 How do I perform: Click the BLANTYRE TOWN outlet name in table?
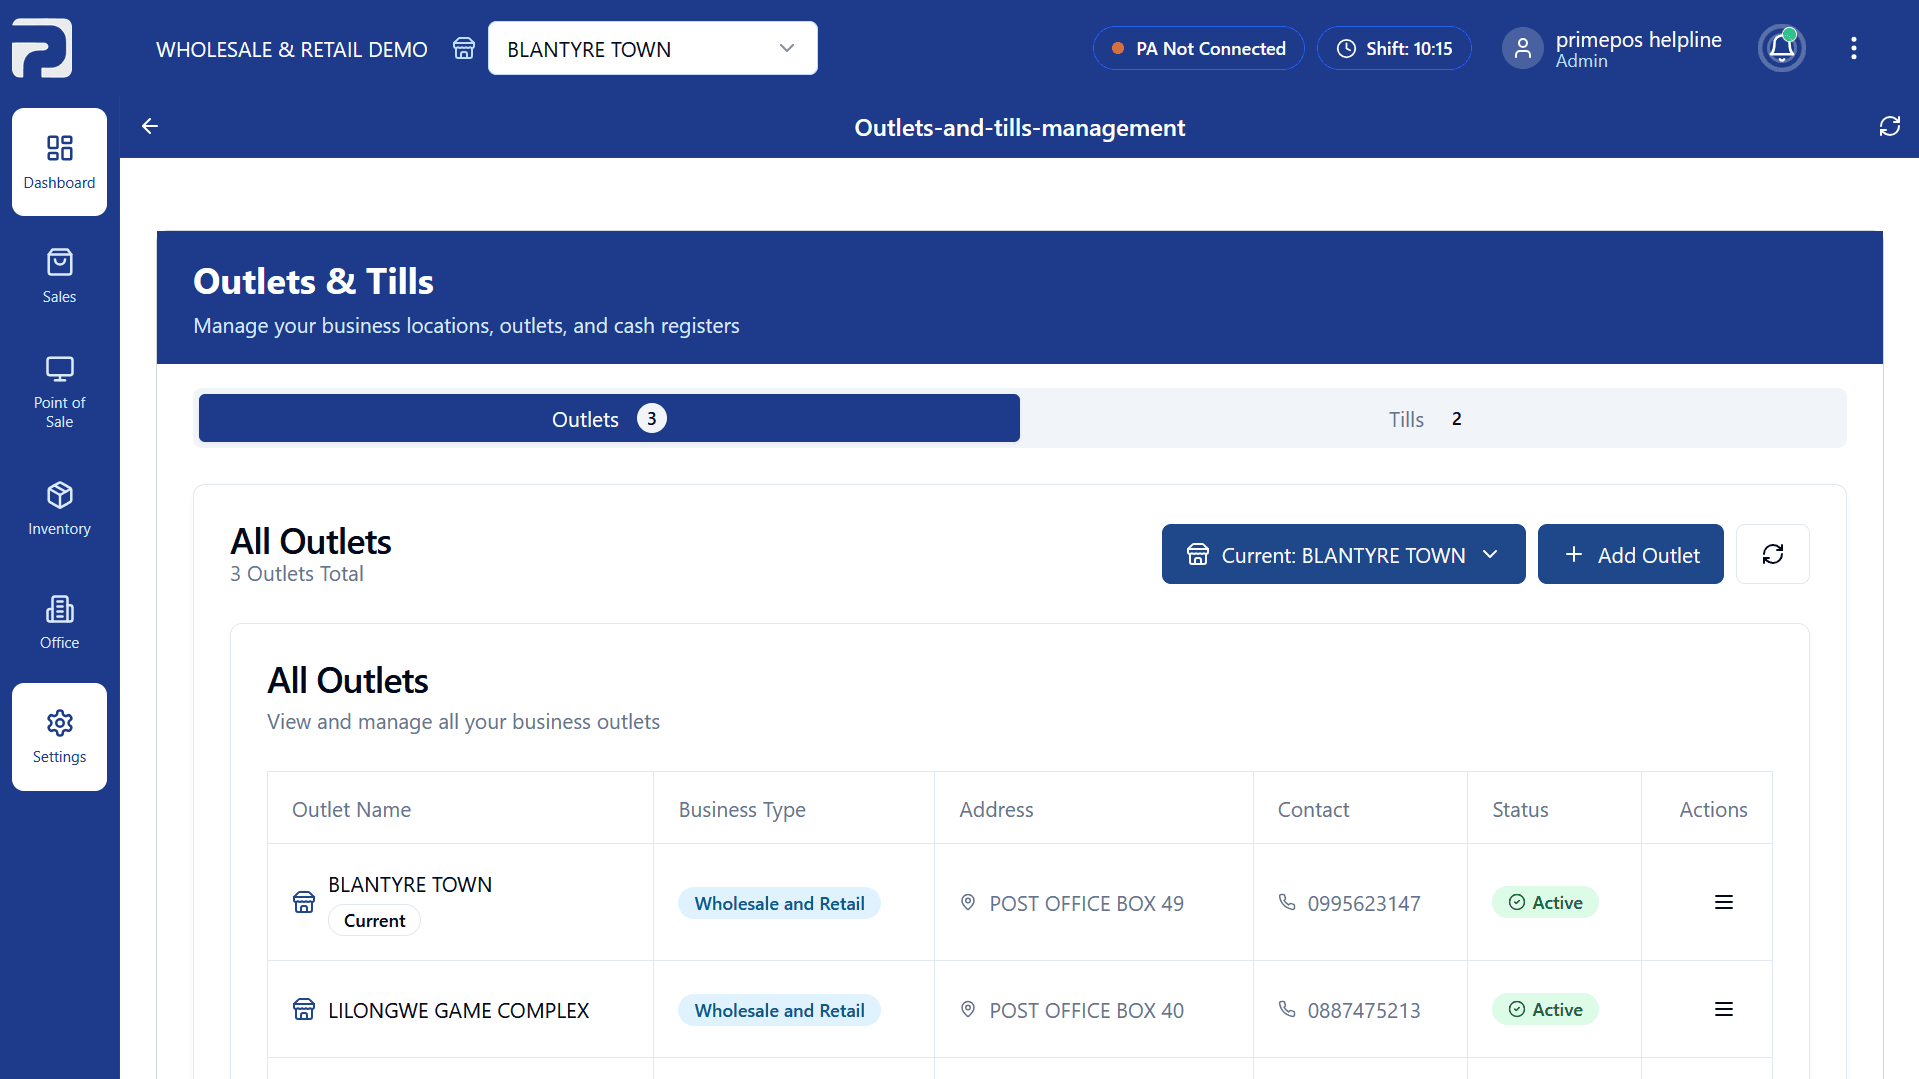[x=410, y=884]
